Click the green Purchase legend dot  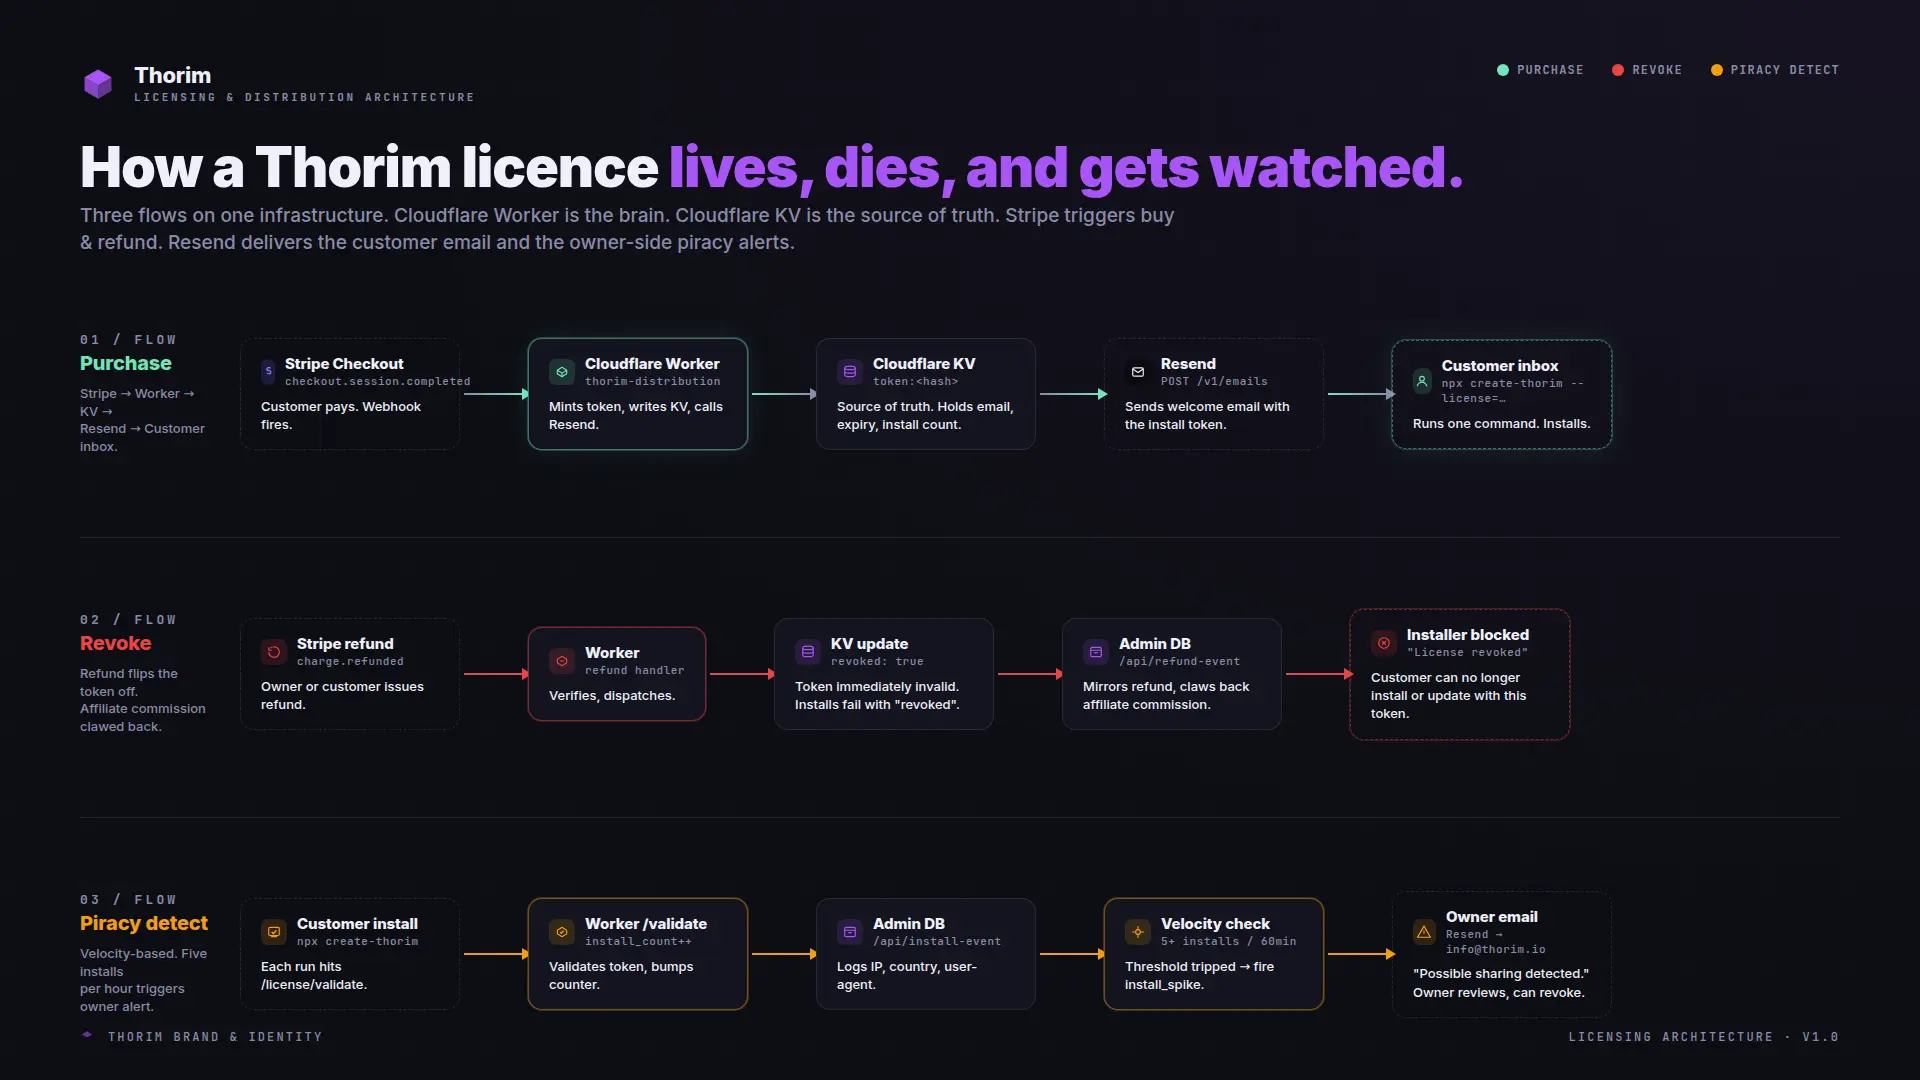pyautogui.click(x=1503, y=70)
